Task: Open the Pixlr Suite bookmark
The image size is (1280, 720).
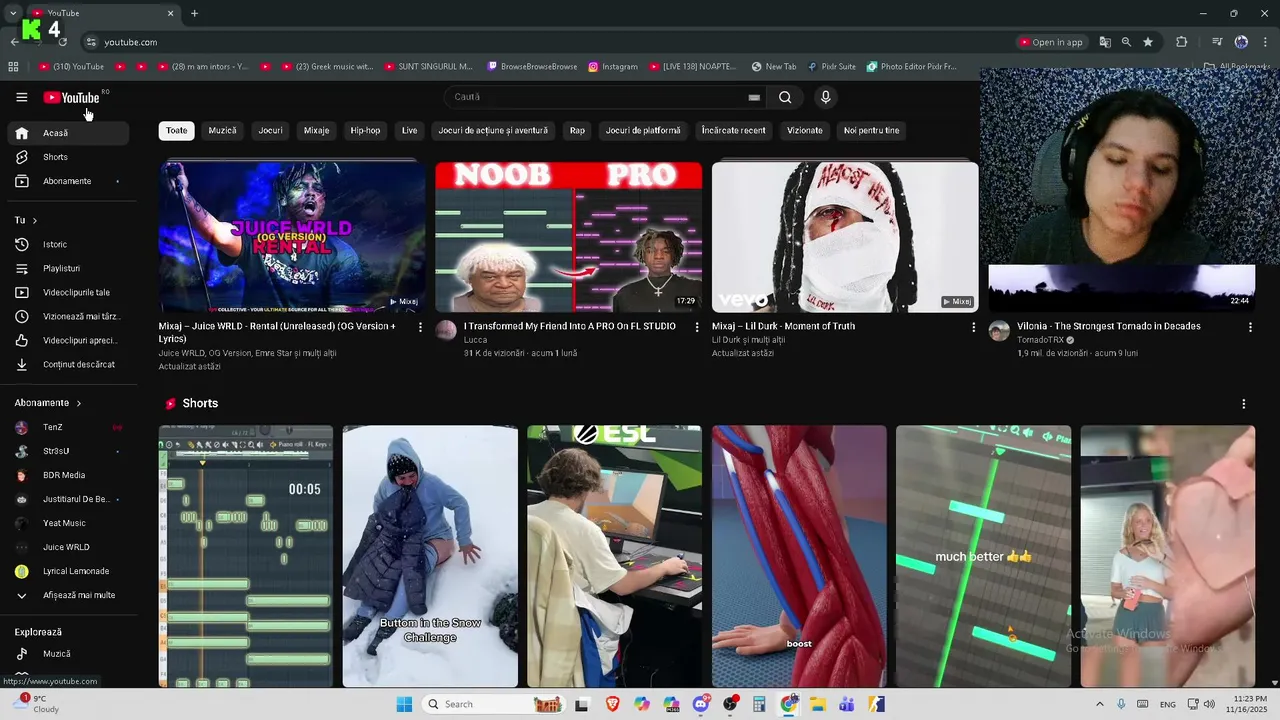Action: point(831,67)
